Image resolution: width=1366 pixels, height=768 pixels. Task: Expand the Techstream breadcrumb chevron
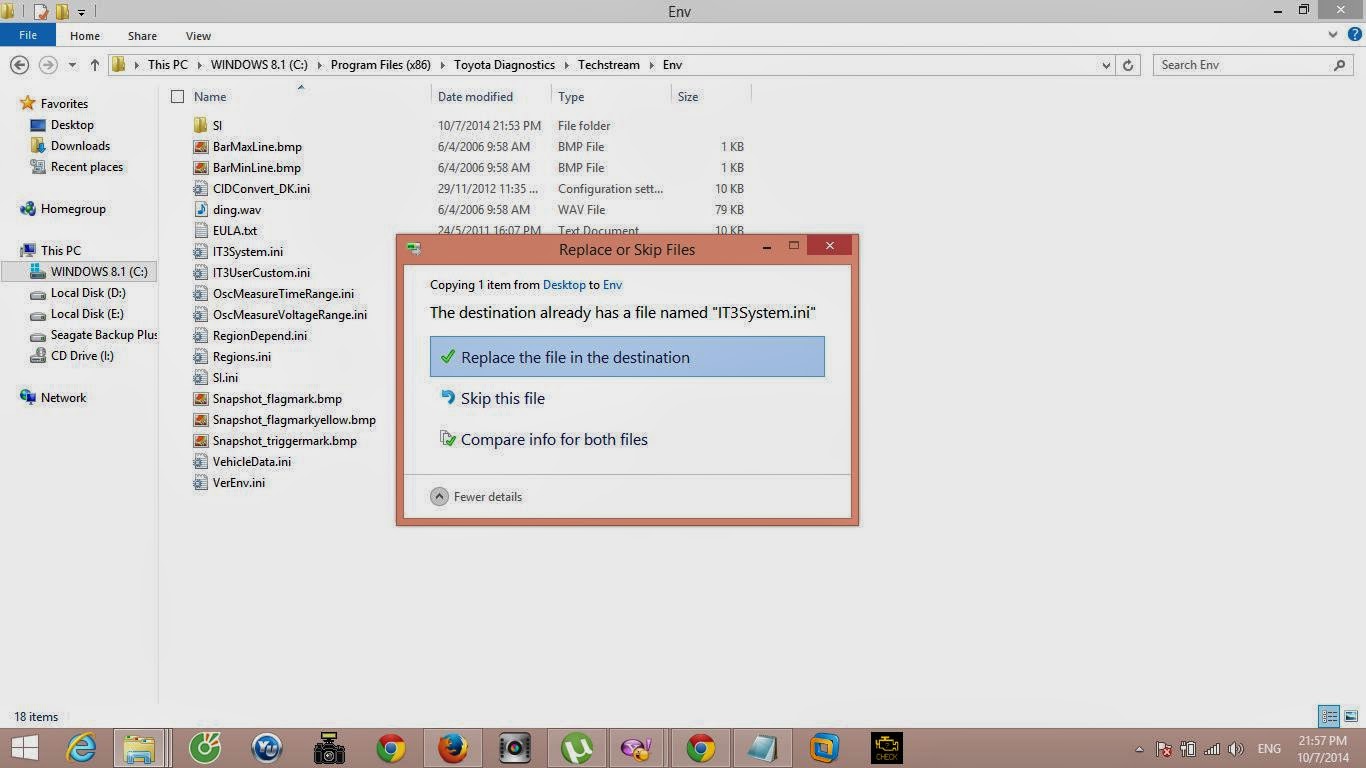[651, 65]
